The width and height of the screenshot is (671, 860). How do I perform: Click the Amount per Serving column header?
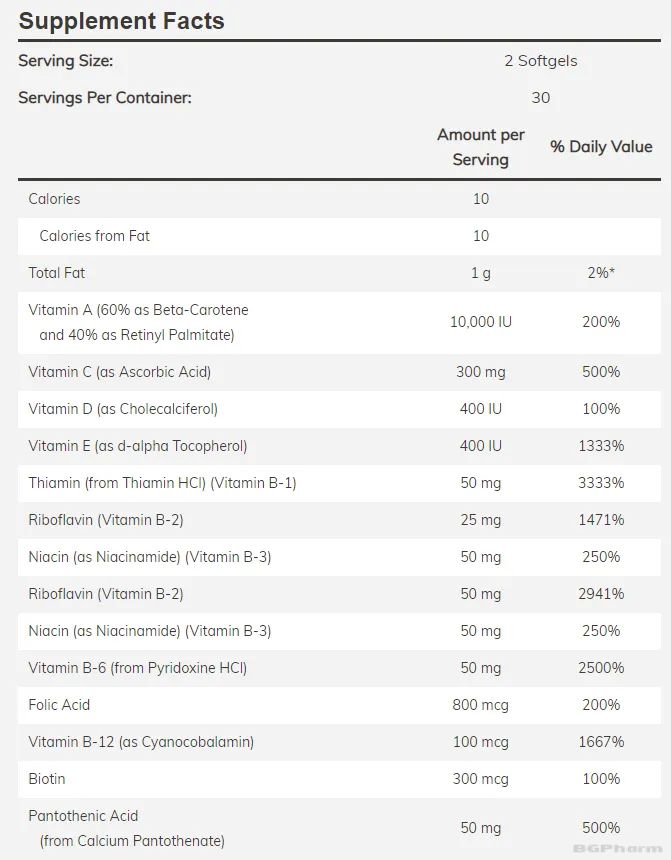tap(480, 147)
